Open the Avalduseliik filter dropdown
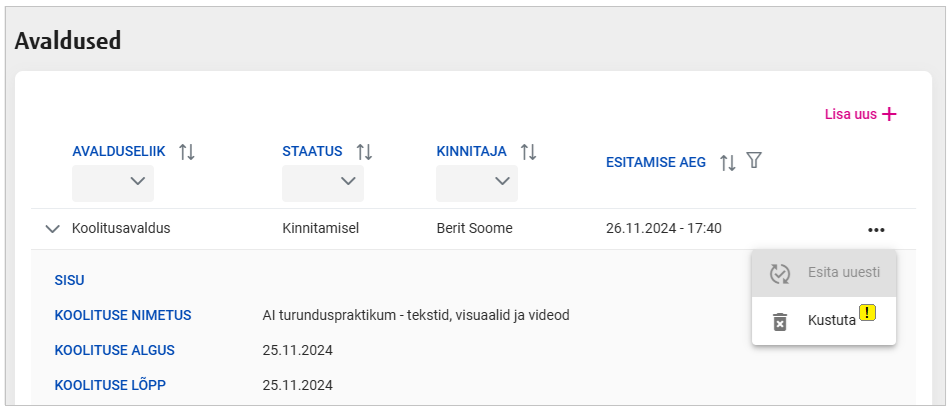The width and height of the screenshot is (950, 411). coord(113,182)
